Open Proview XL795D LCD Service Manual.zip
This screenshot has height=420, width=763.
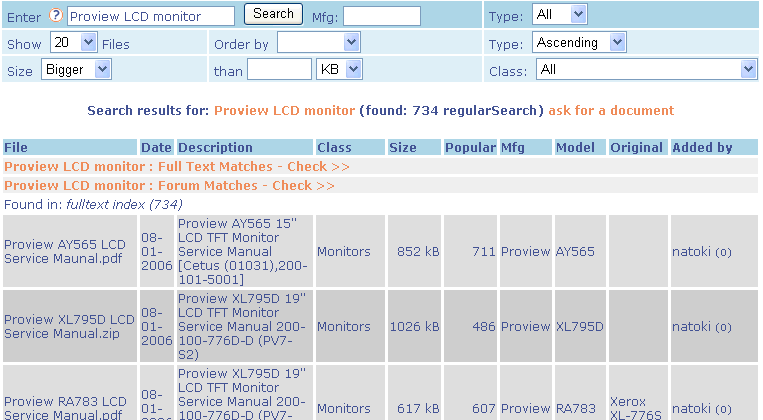coord(69,327)
